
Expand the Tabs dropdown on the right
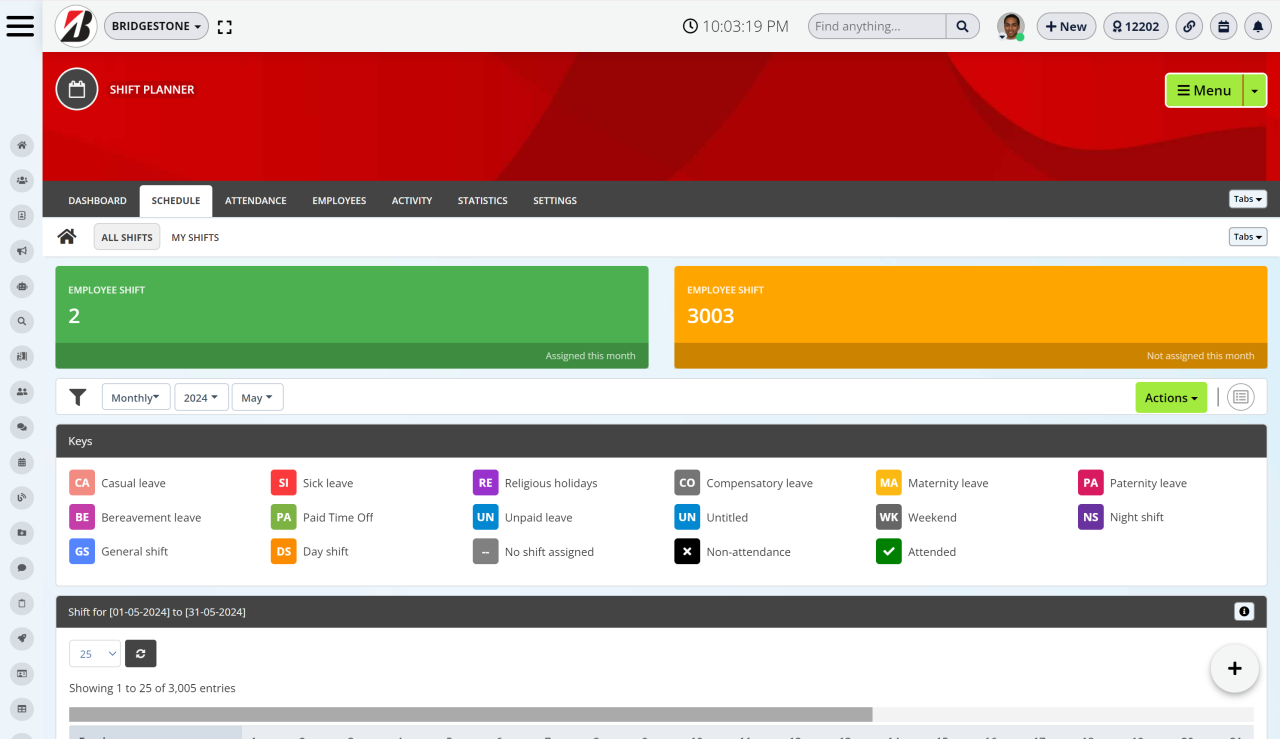tap(1248, 199)
